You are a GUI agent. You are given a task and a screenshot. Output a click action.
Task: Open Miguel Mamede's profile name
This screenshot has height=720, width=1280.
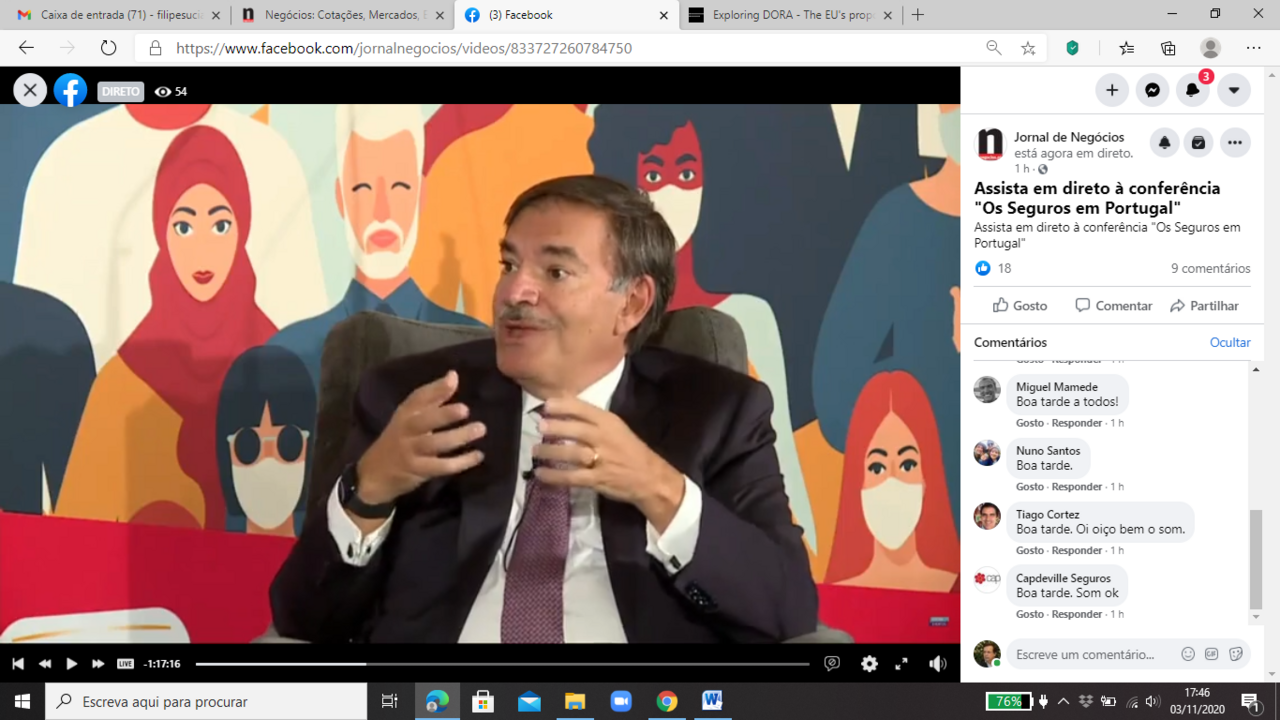(1057, 387)
